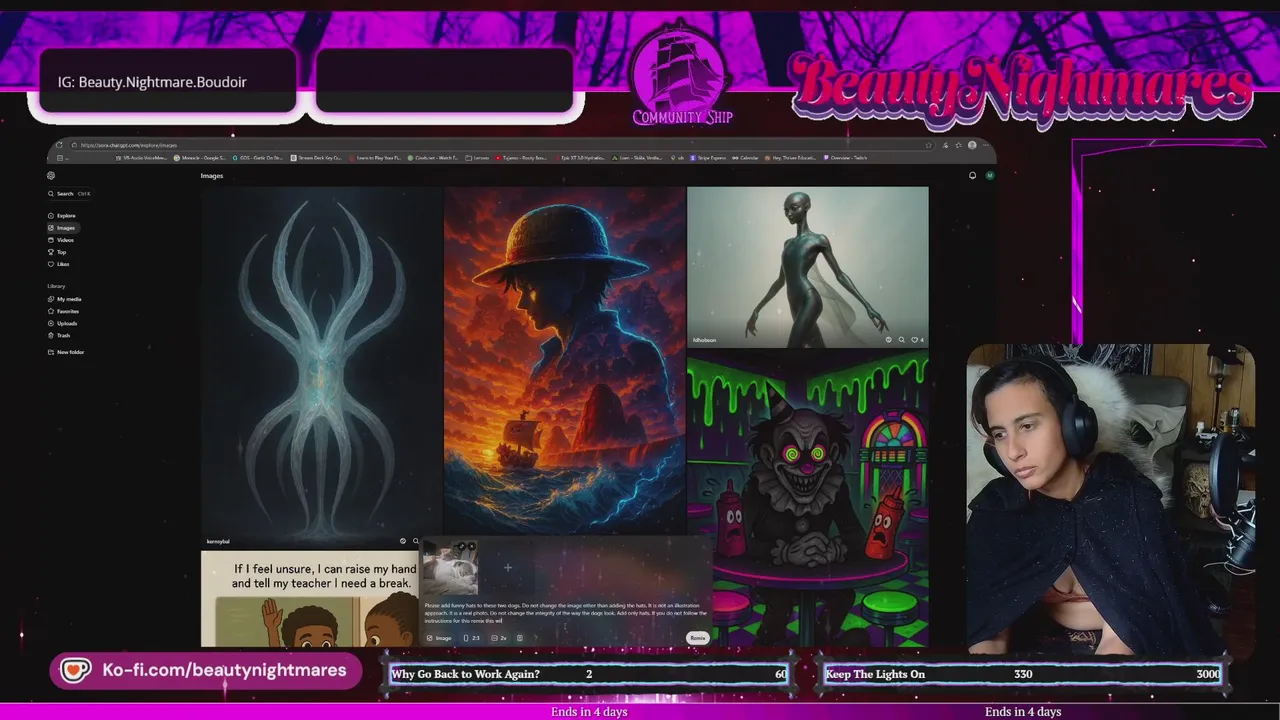Open Trash in Library
This screenshot has width=1280, height=720.
pyautogui.click(x=60, y=335)
